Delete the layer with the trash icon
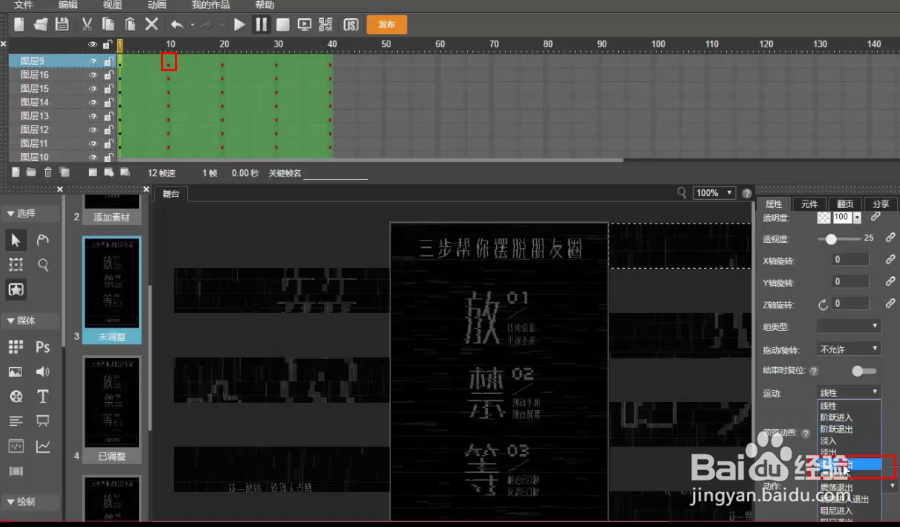The image size is (900, 527). 48,172
